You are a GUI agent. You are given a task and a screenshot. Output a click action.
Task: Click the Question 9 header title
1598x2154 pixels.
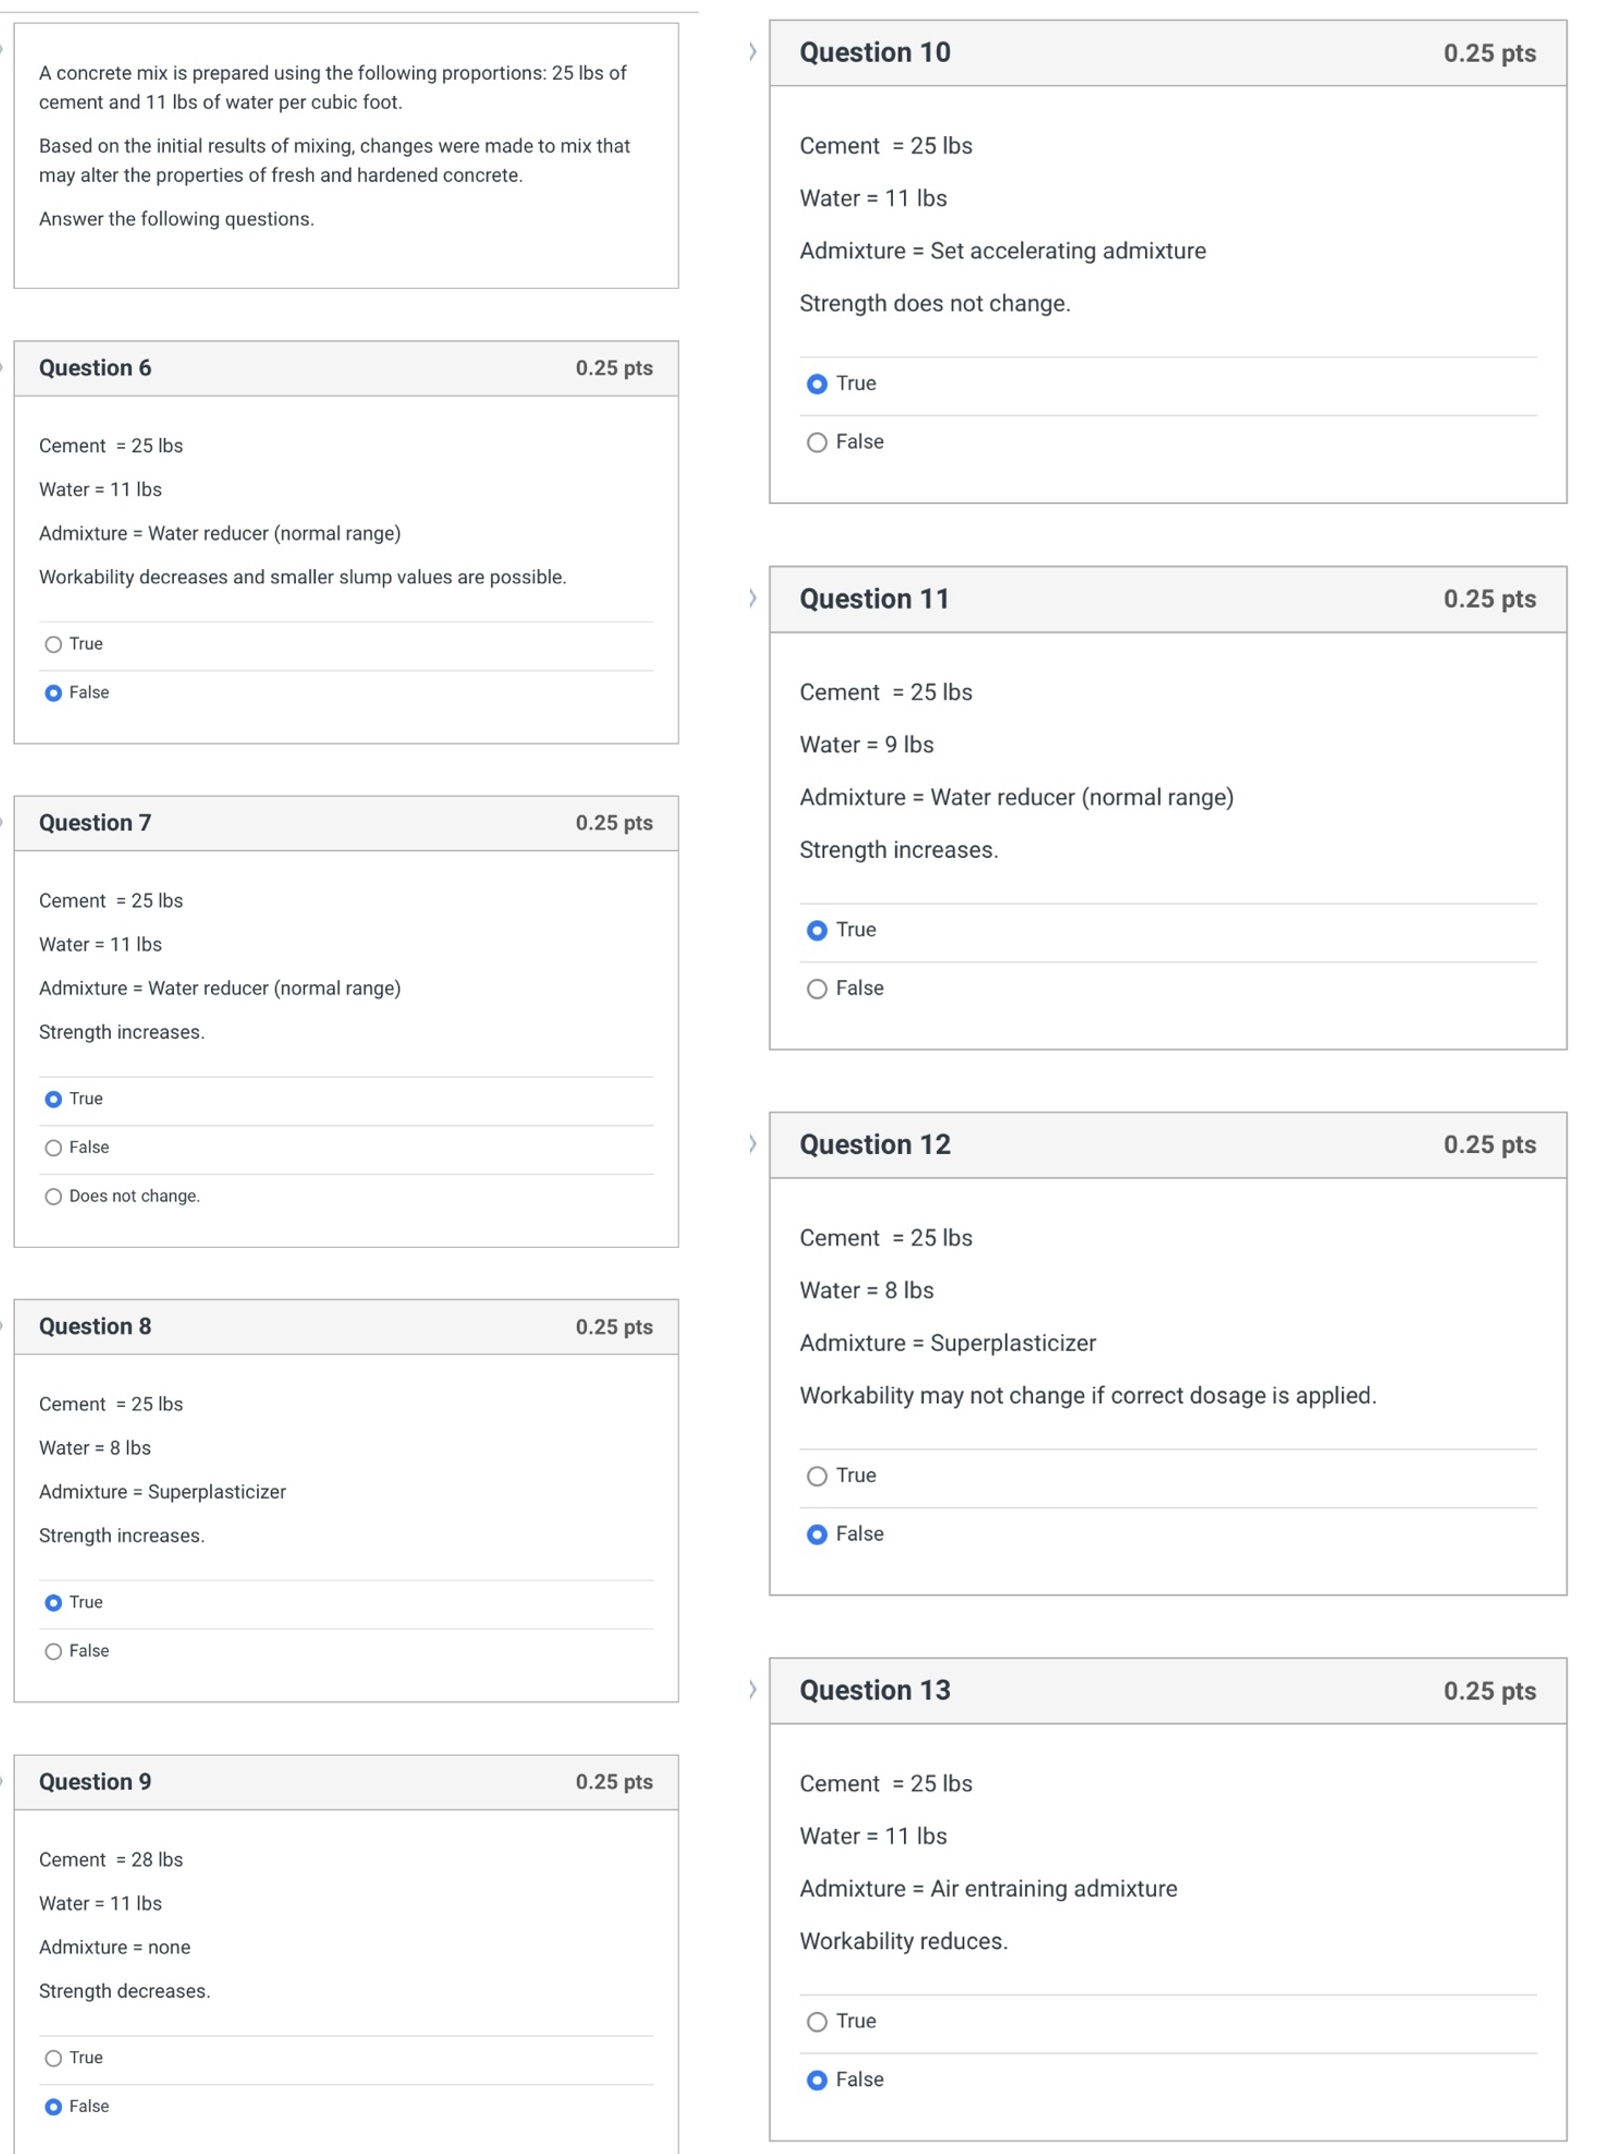coord(95,1782)
